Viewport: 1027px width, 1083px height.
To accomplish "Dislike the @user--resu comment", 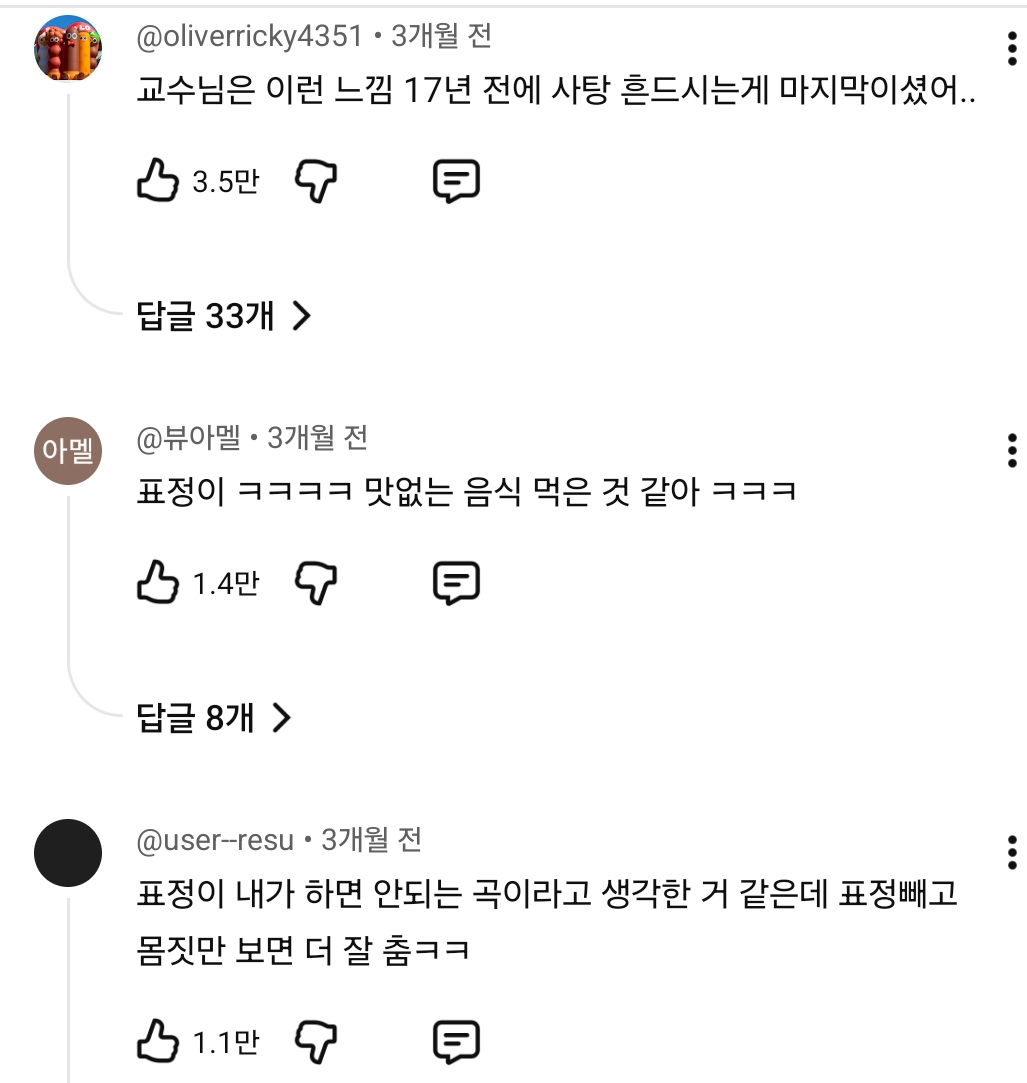I will (316, 1043).
